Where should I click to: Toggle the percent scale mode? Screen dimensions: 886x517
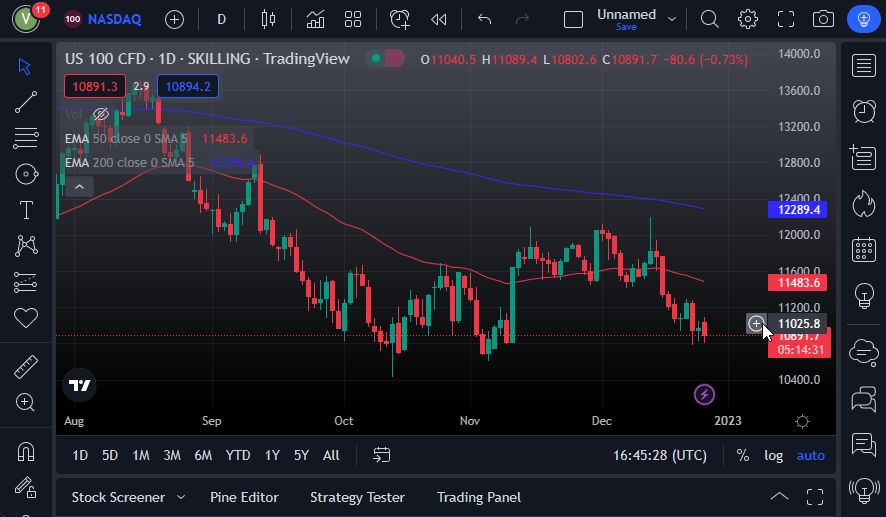coord(743,455)
